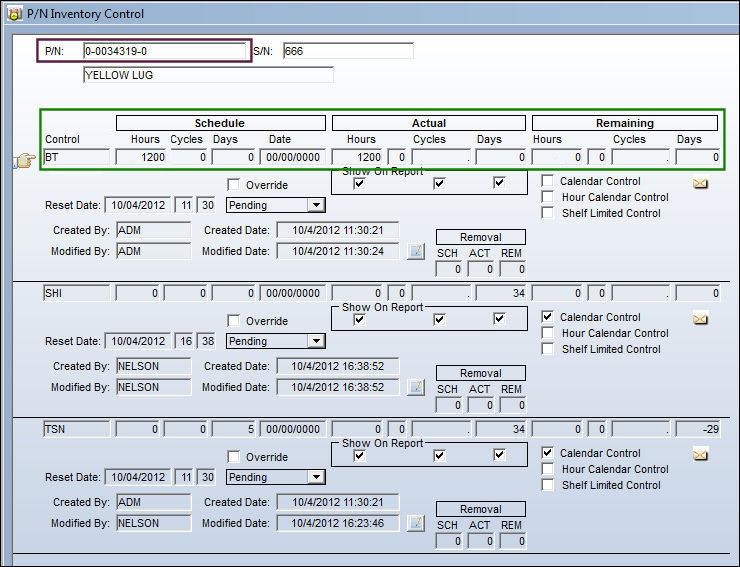
Task: Select the BT control field
Action: [76, 157]
